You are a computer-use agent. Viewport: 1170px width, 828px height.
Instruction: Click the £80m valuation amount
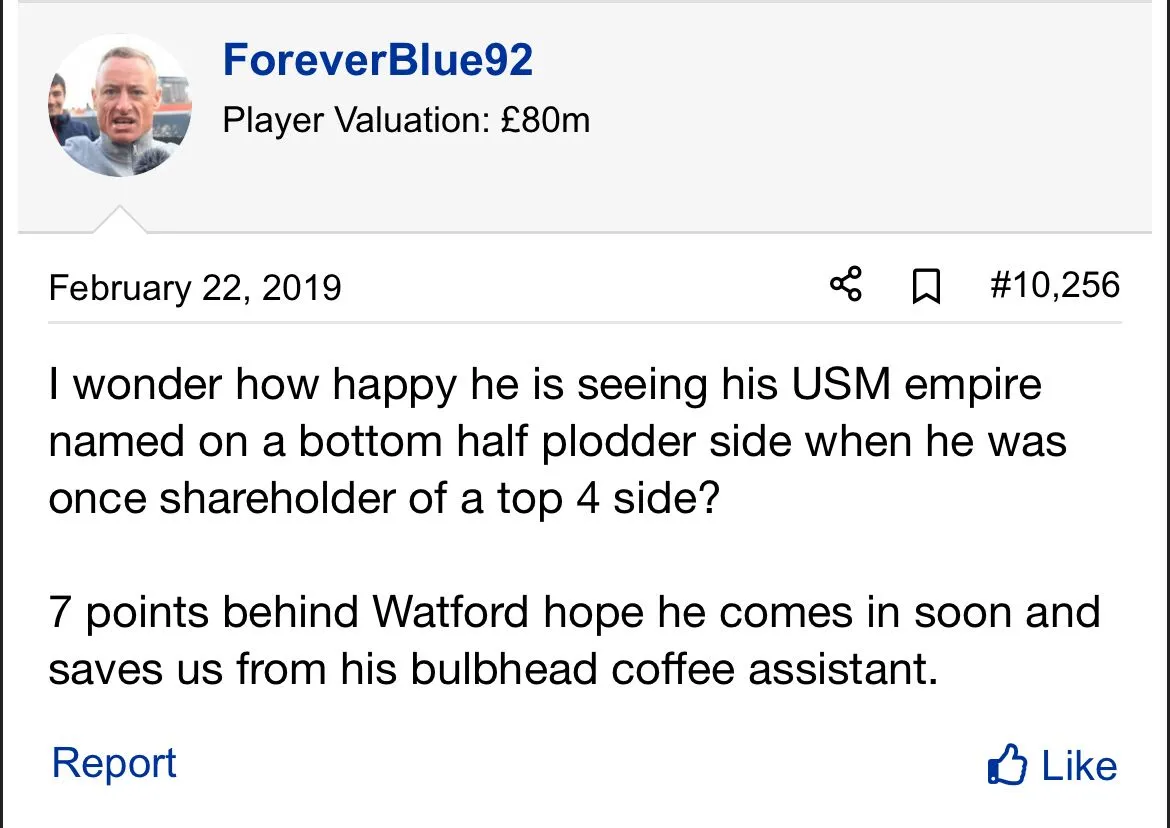pyautogui.click(x=545, y=121)
